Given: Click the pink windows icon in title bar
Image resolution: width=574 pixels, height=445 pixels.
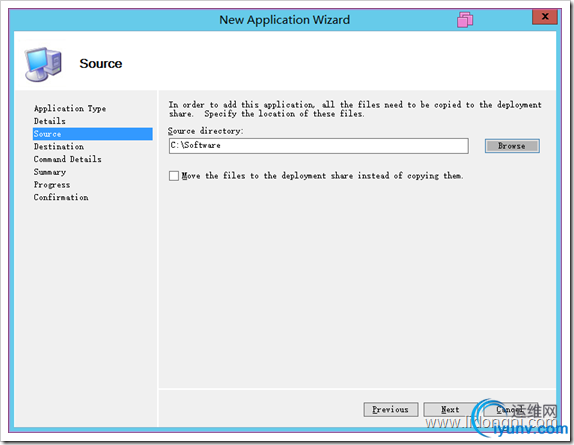Looking at the screenshot, I should pyautogui.click(x=465, y=19).
